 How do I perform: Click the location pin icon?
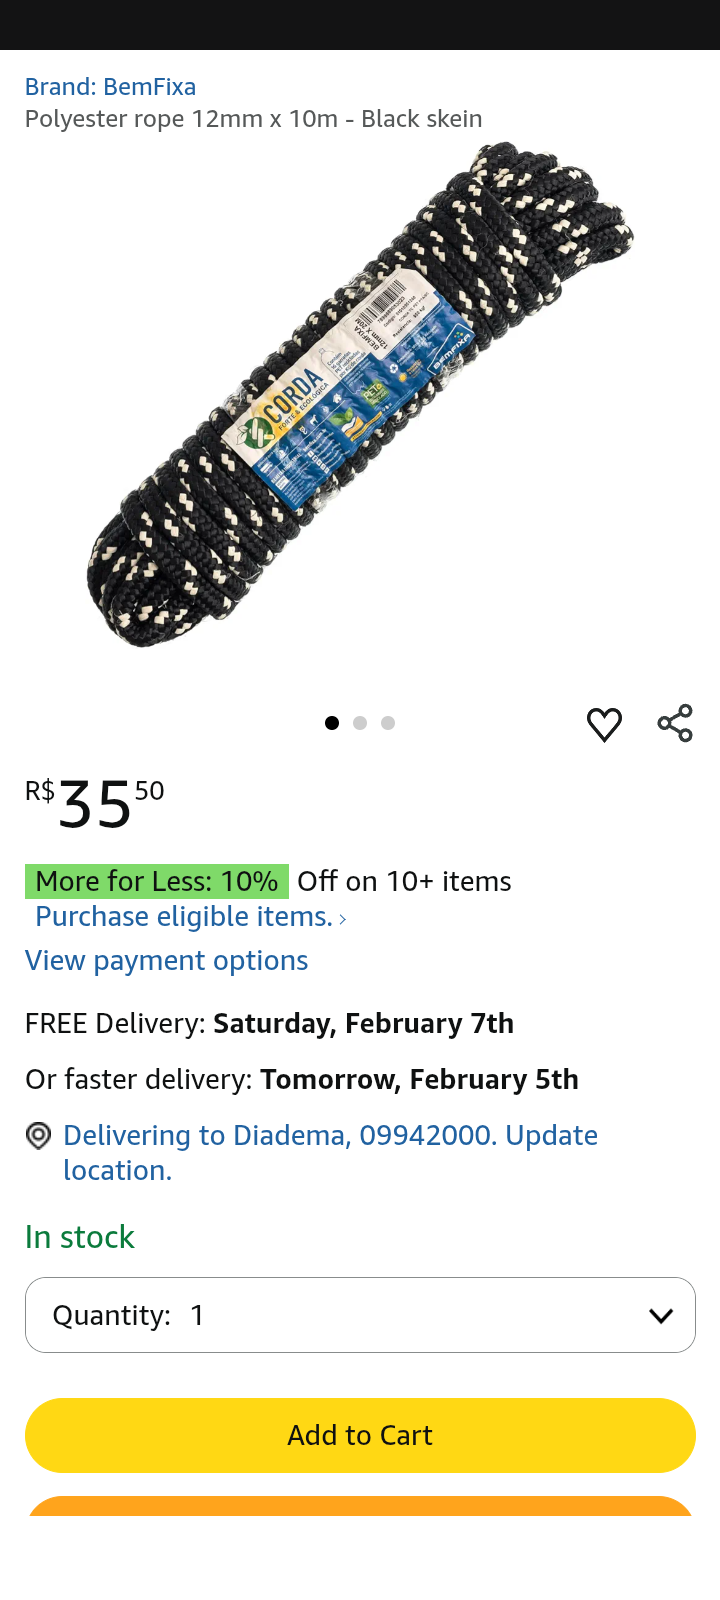(37, 1135)
